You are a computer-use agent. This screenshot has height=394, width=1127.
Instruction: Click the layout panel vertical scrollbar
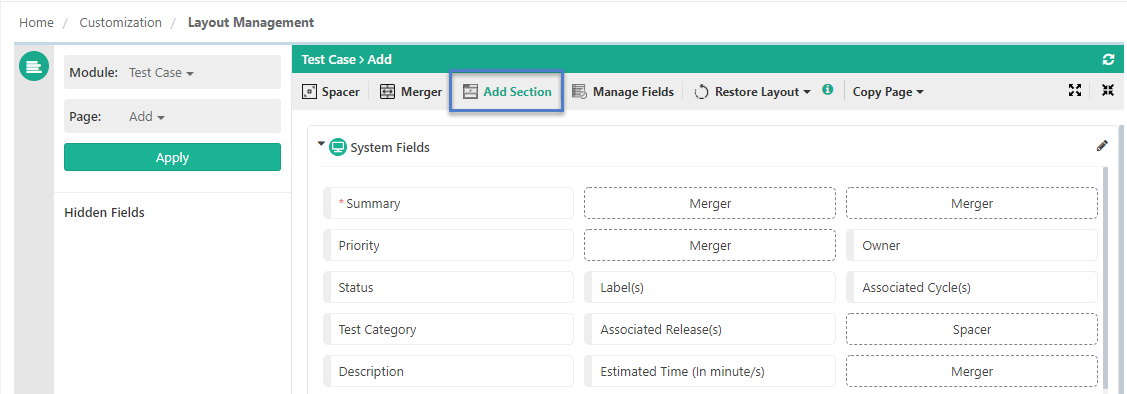coord(1121,259)
